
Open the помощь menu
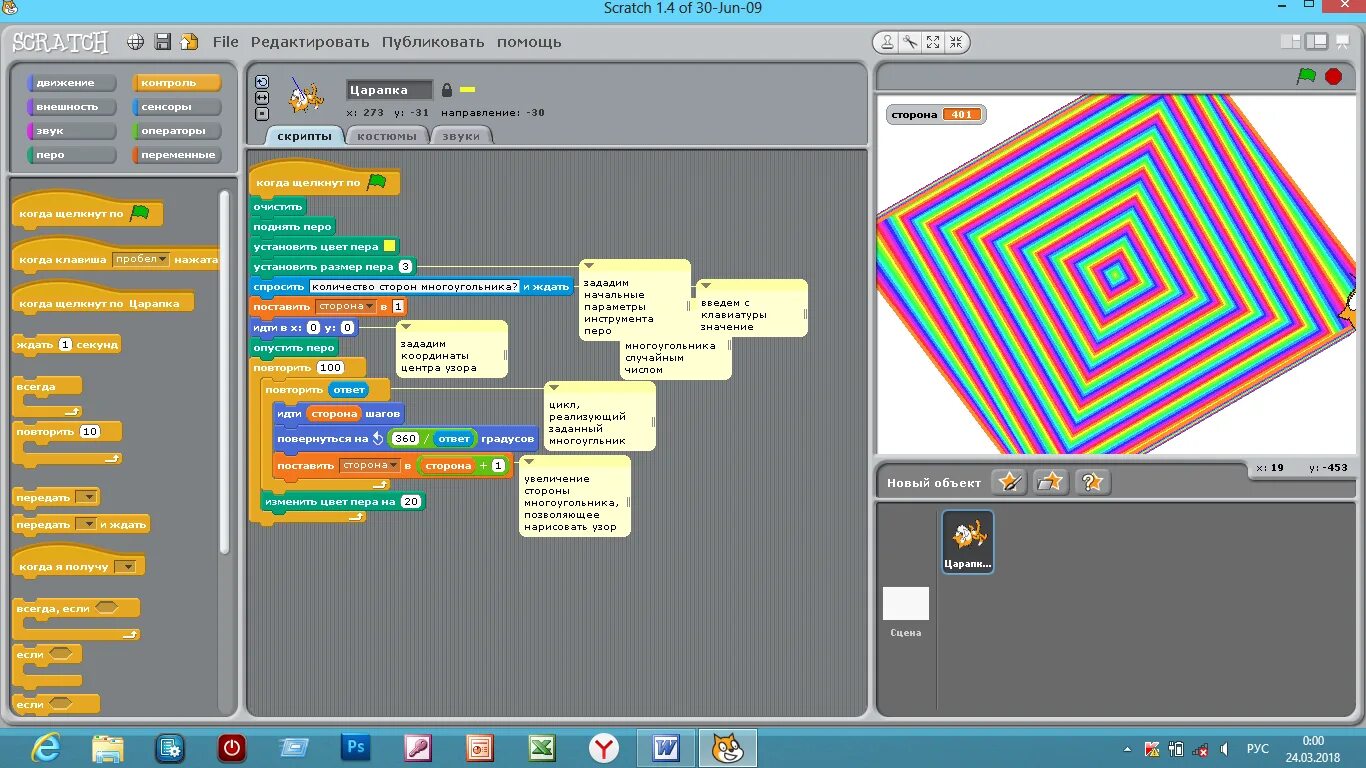click(x=529, y=42)
